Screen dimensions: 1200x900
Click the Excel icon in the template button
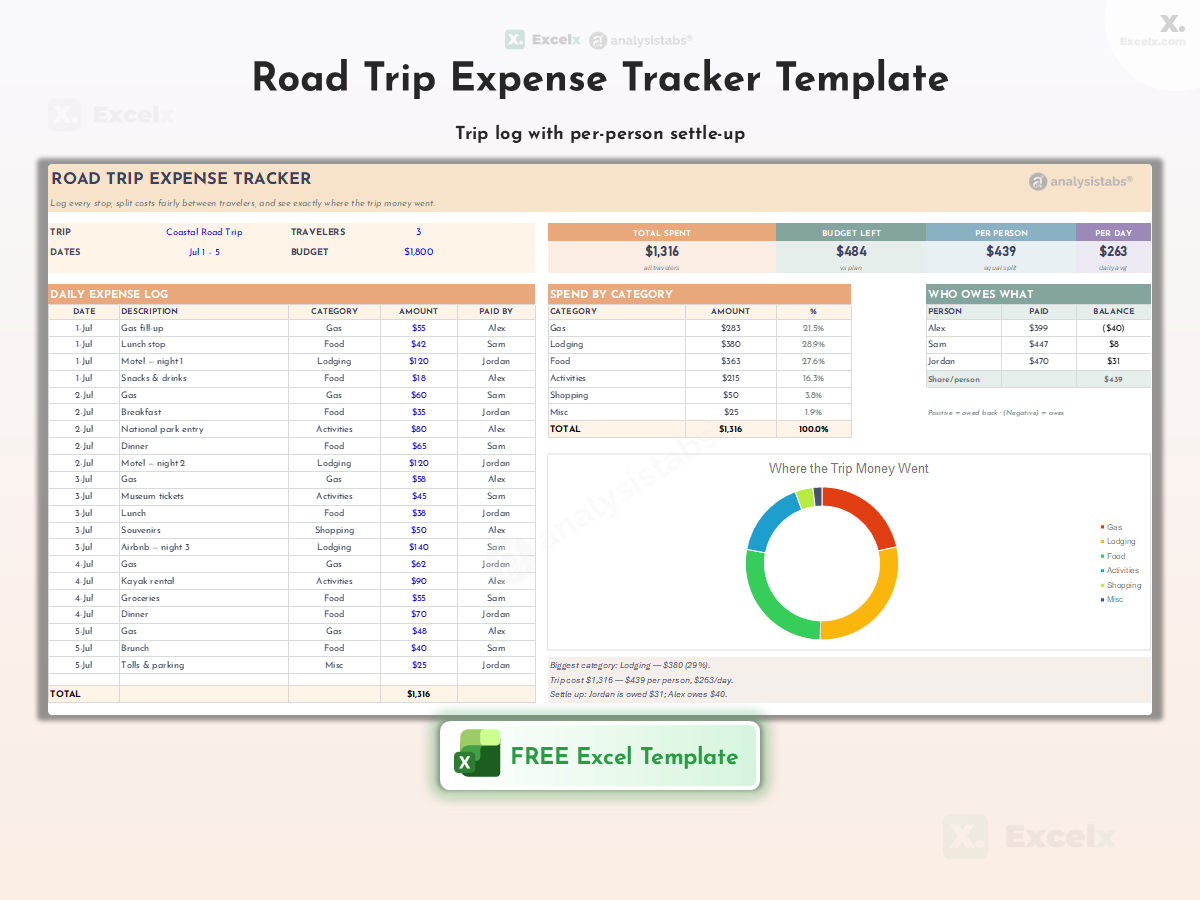478,753
